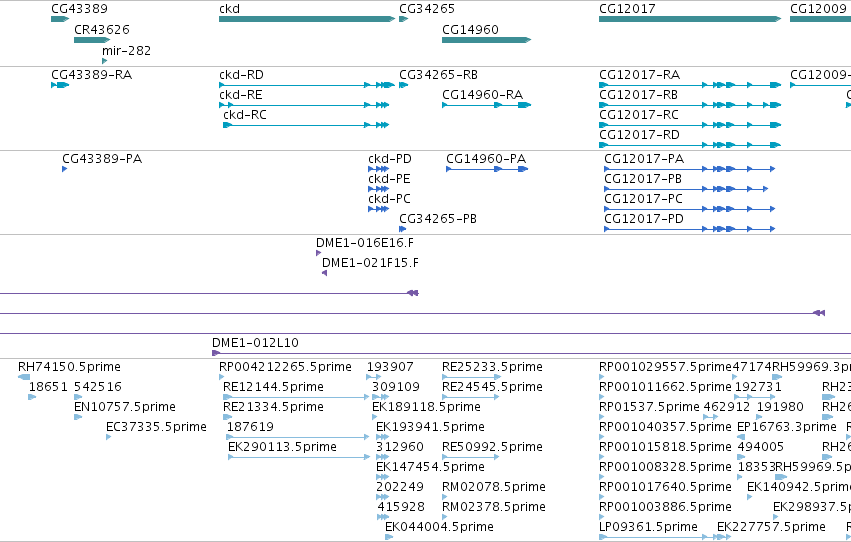851x542 pixels.
Task: Click the RM02378.5prime label
Action: pos(494,507)
